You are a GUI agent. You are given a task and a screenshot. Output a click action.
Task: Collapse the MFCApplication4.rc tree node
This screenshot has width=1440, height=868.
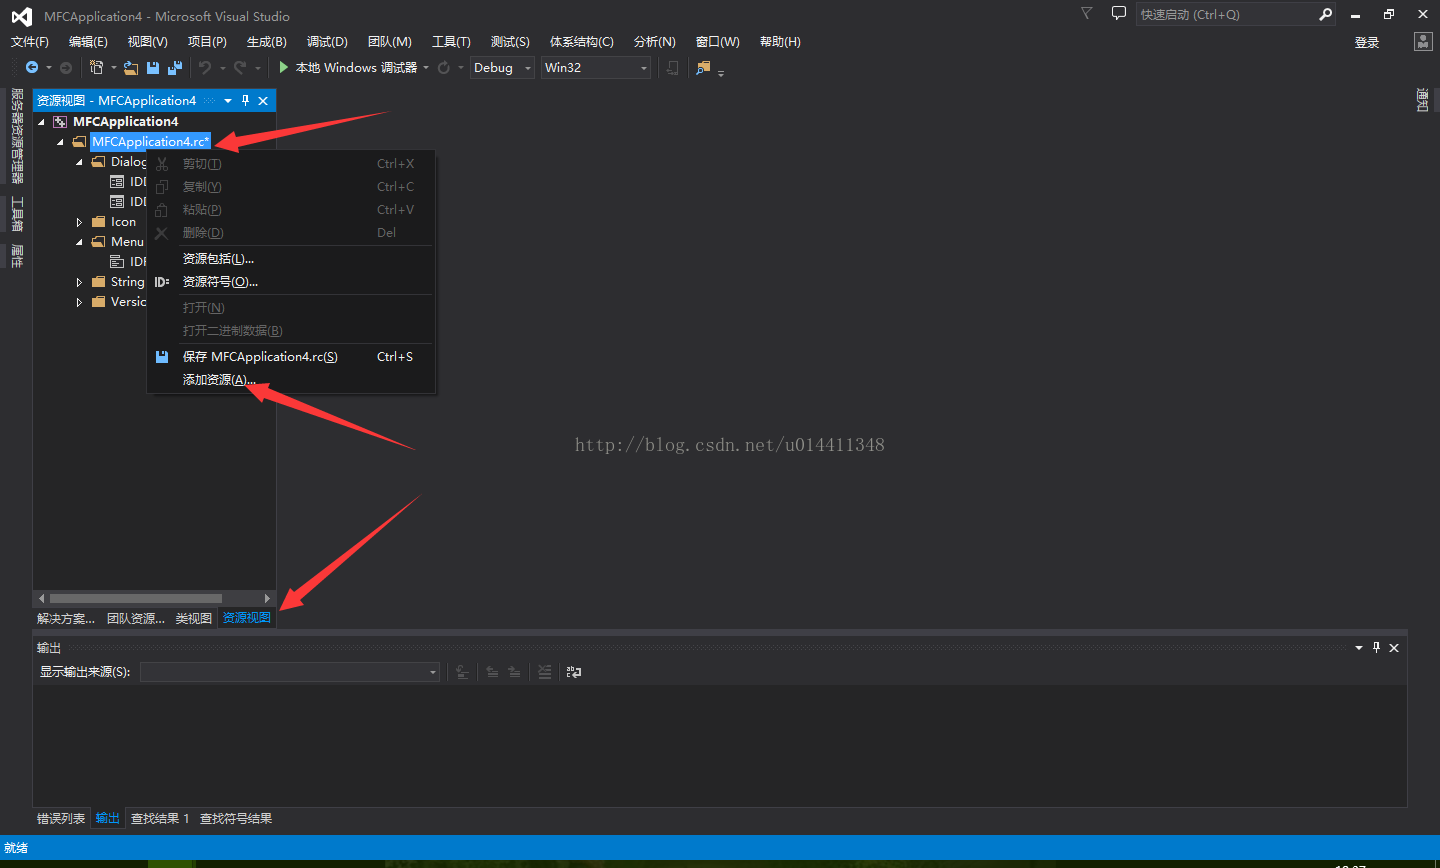[61, 142]
